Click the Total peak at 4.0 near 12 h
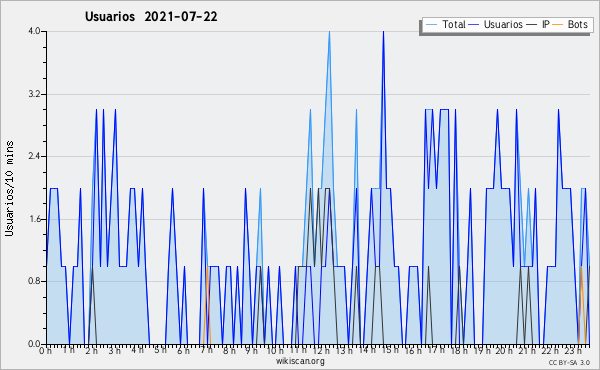The width and height of the screenshot is (600, 370). pyautogui.click(x=329, y=32)
